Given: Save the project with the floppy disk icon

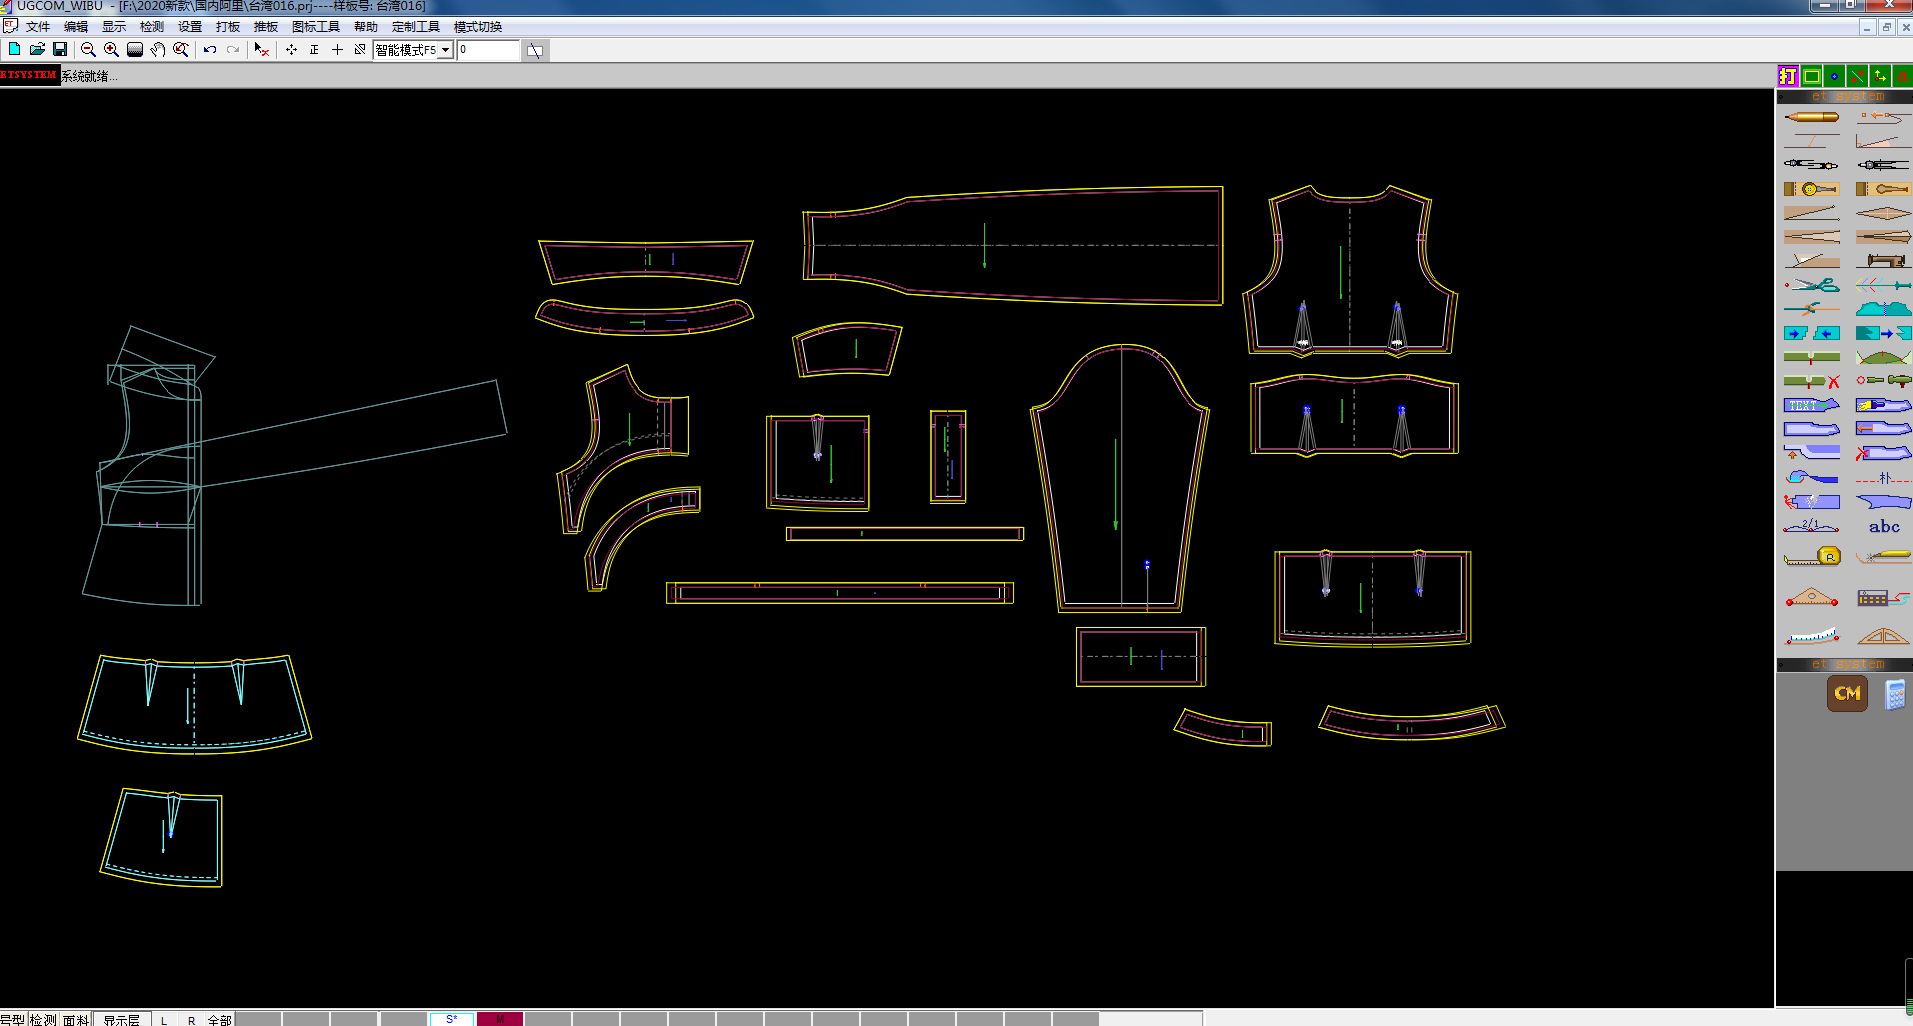Looking at the screenshot, I should [x=60, y=49].
